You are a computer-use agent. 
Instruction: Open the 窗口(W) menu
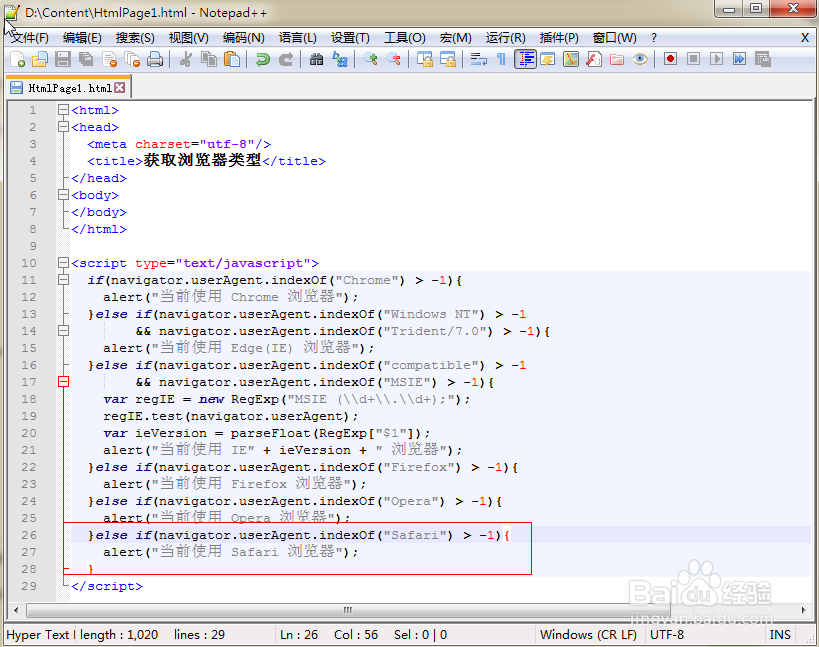(615, 38)
